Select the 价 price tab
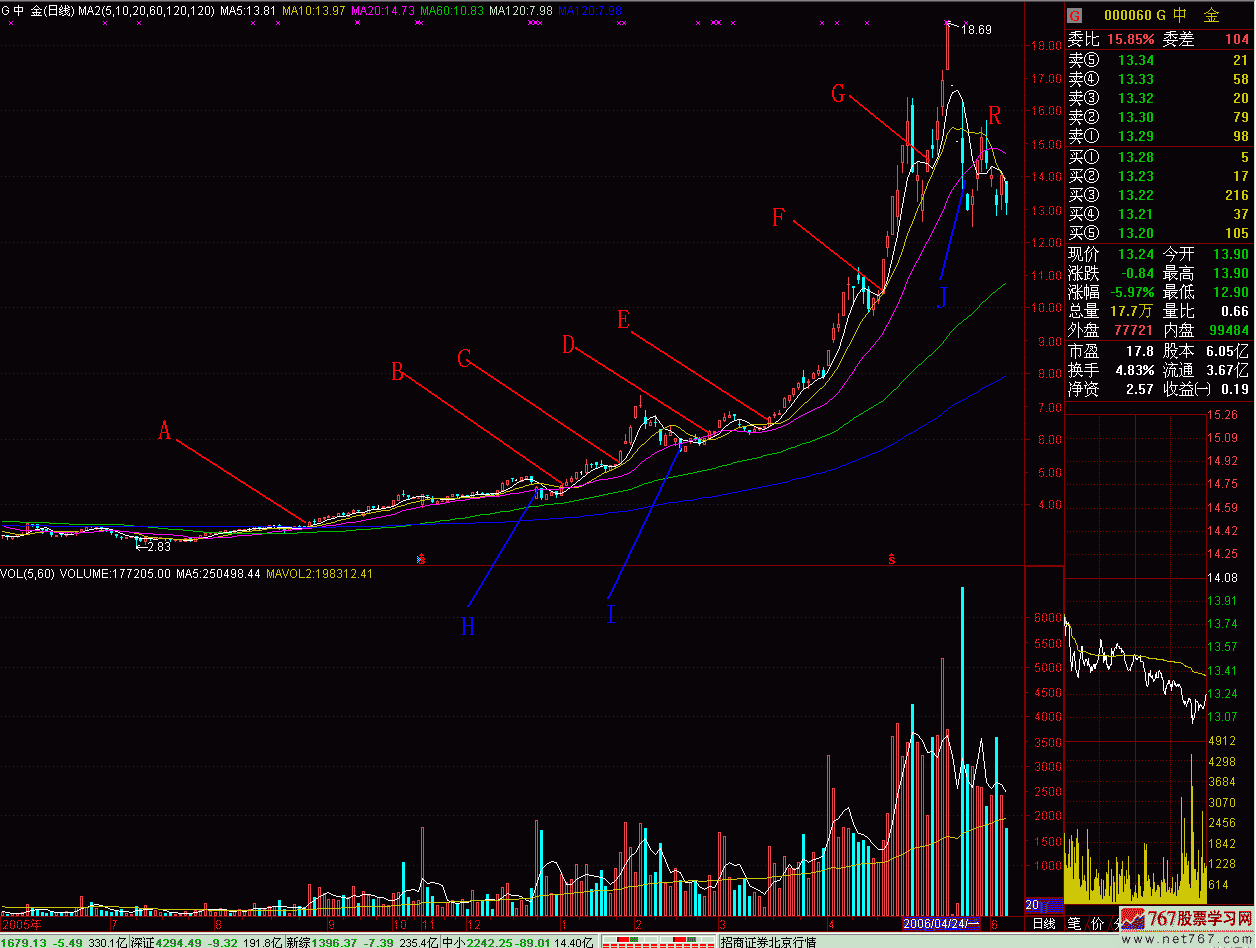 [1097, 922]
